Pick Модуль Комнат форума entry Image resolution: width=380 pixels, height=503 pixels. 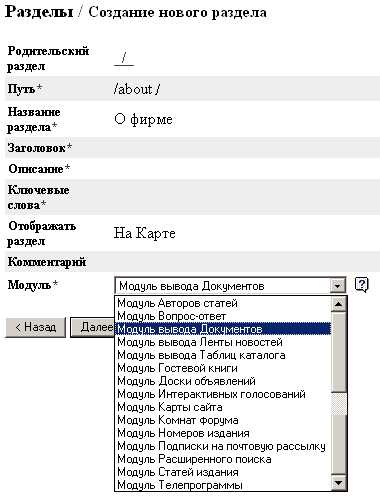223,420
